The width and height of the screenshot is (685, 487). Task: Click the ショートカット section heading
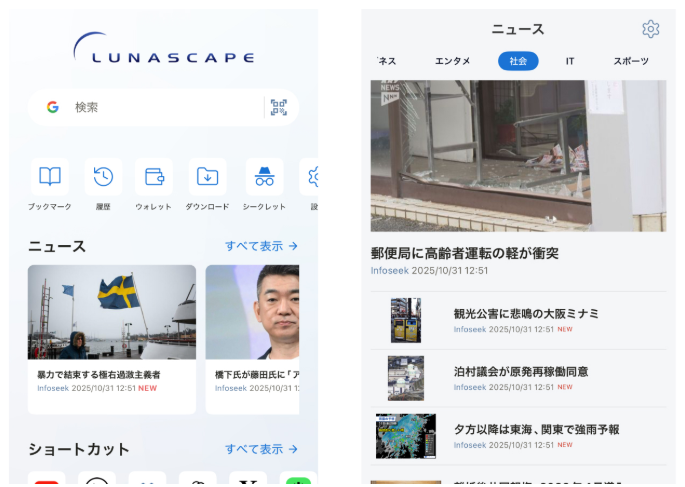79,449
